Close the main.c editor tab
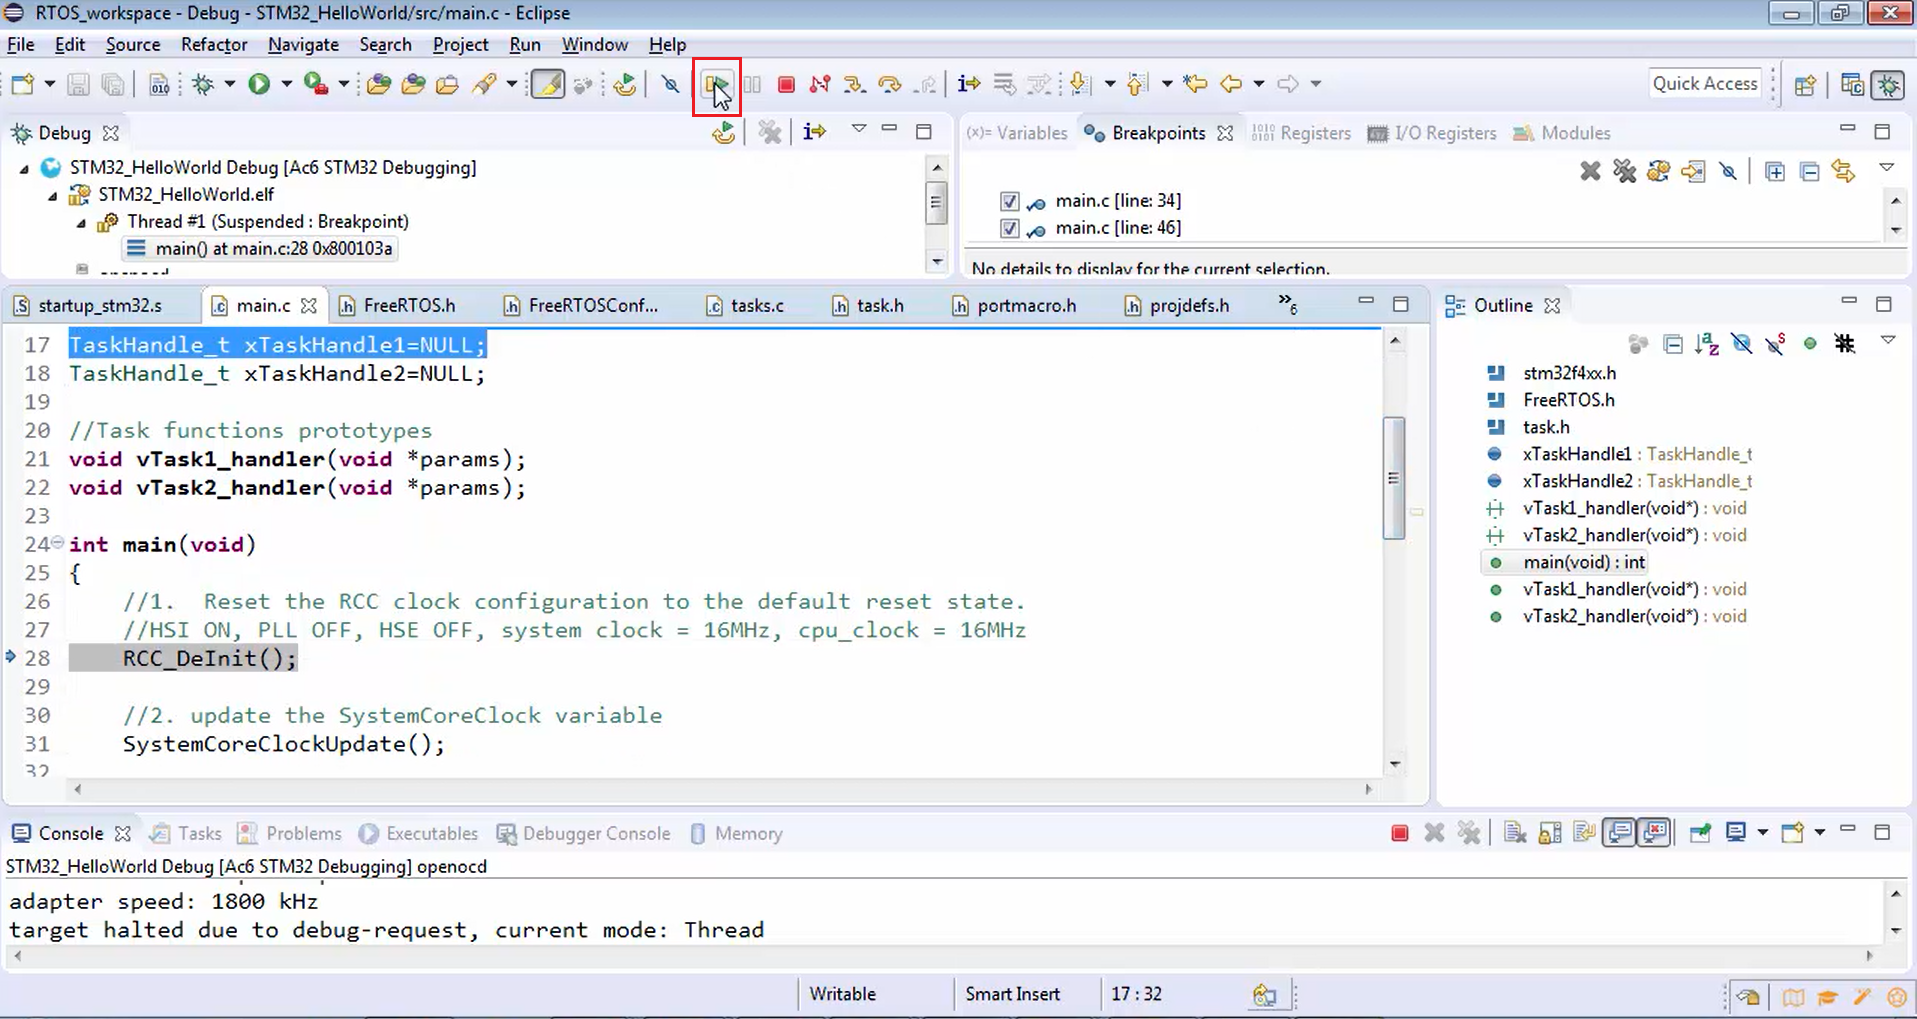 click(309, 305)
